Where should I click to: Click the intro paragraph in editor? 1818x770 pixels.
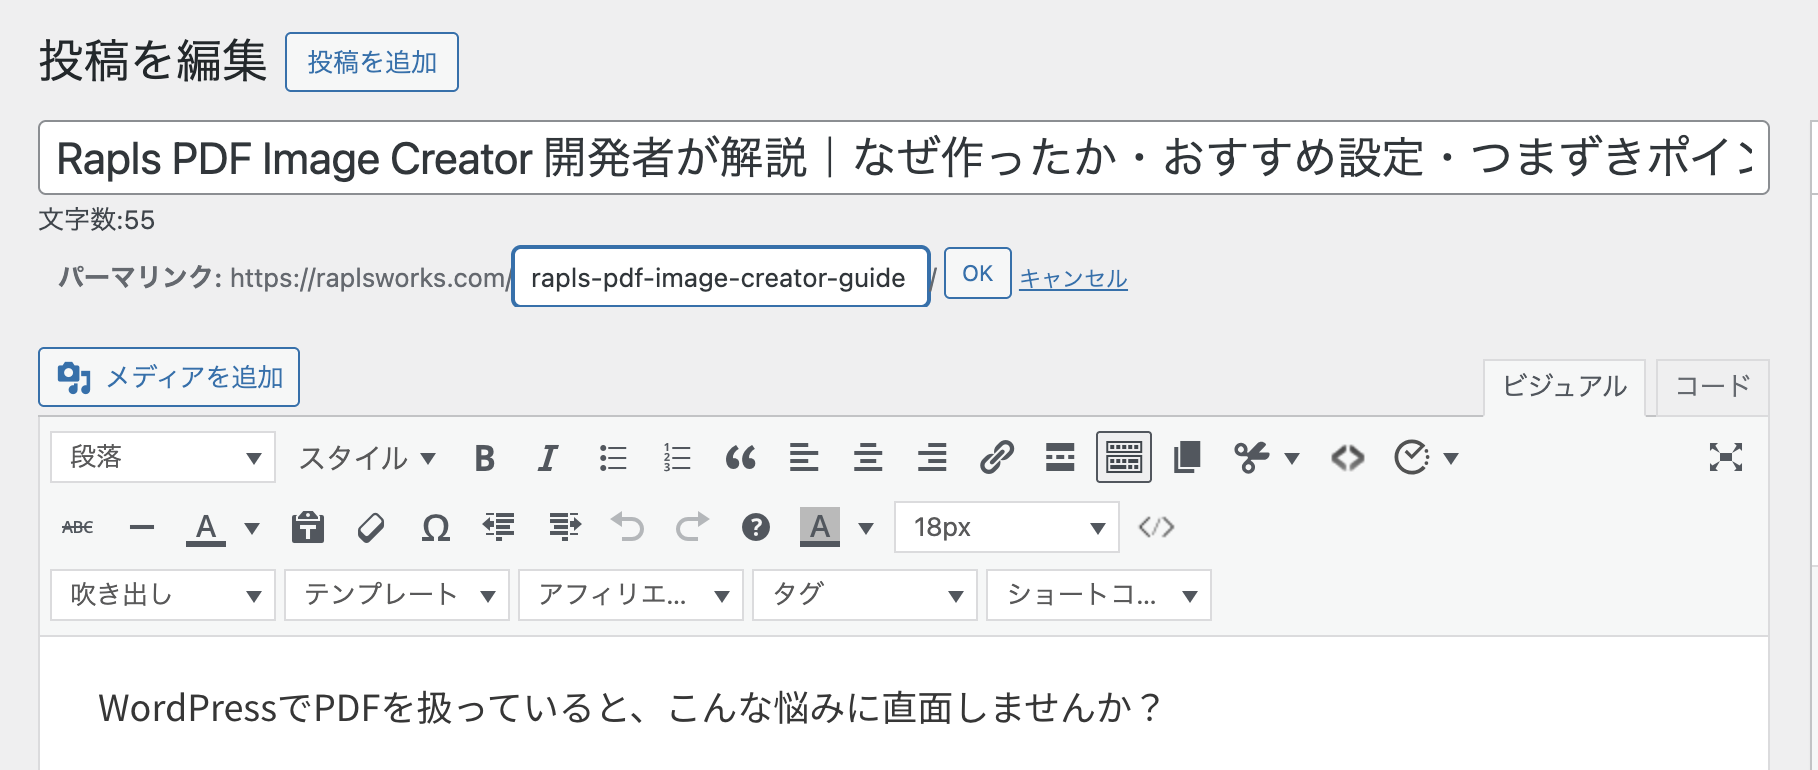coord(629,708)
